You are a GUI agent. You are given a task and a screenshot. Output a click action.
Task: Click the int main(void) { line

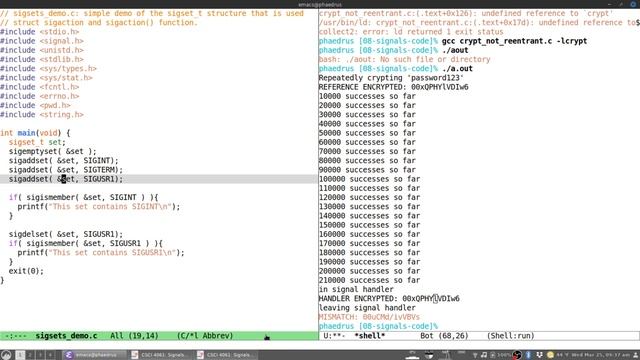point(35,133)
